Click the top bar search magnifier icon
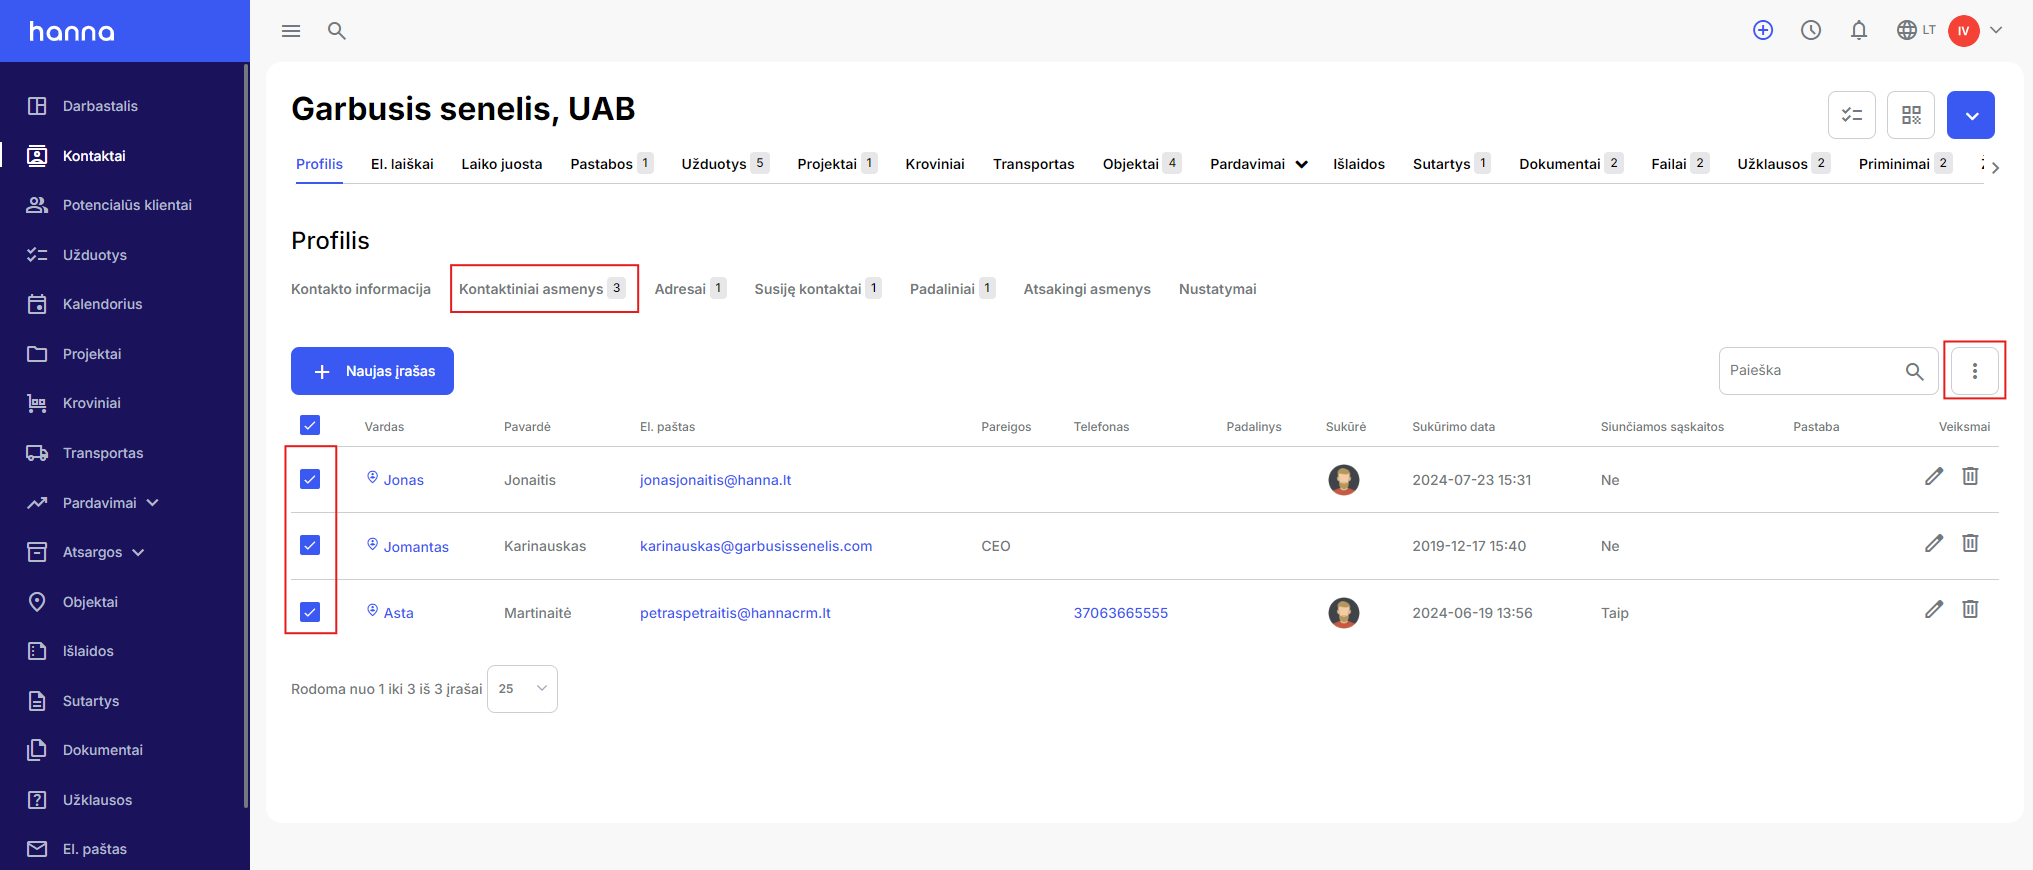 [337, 31]
